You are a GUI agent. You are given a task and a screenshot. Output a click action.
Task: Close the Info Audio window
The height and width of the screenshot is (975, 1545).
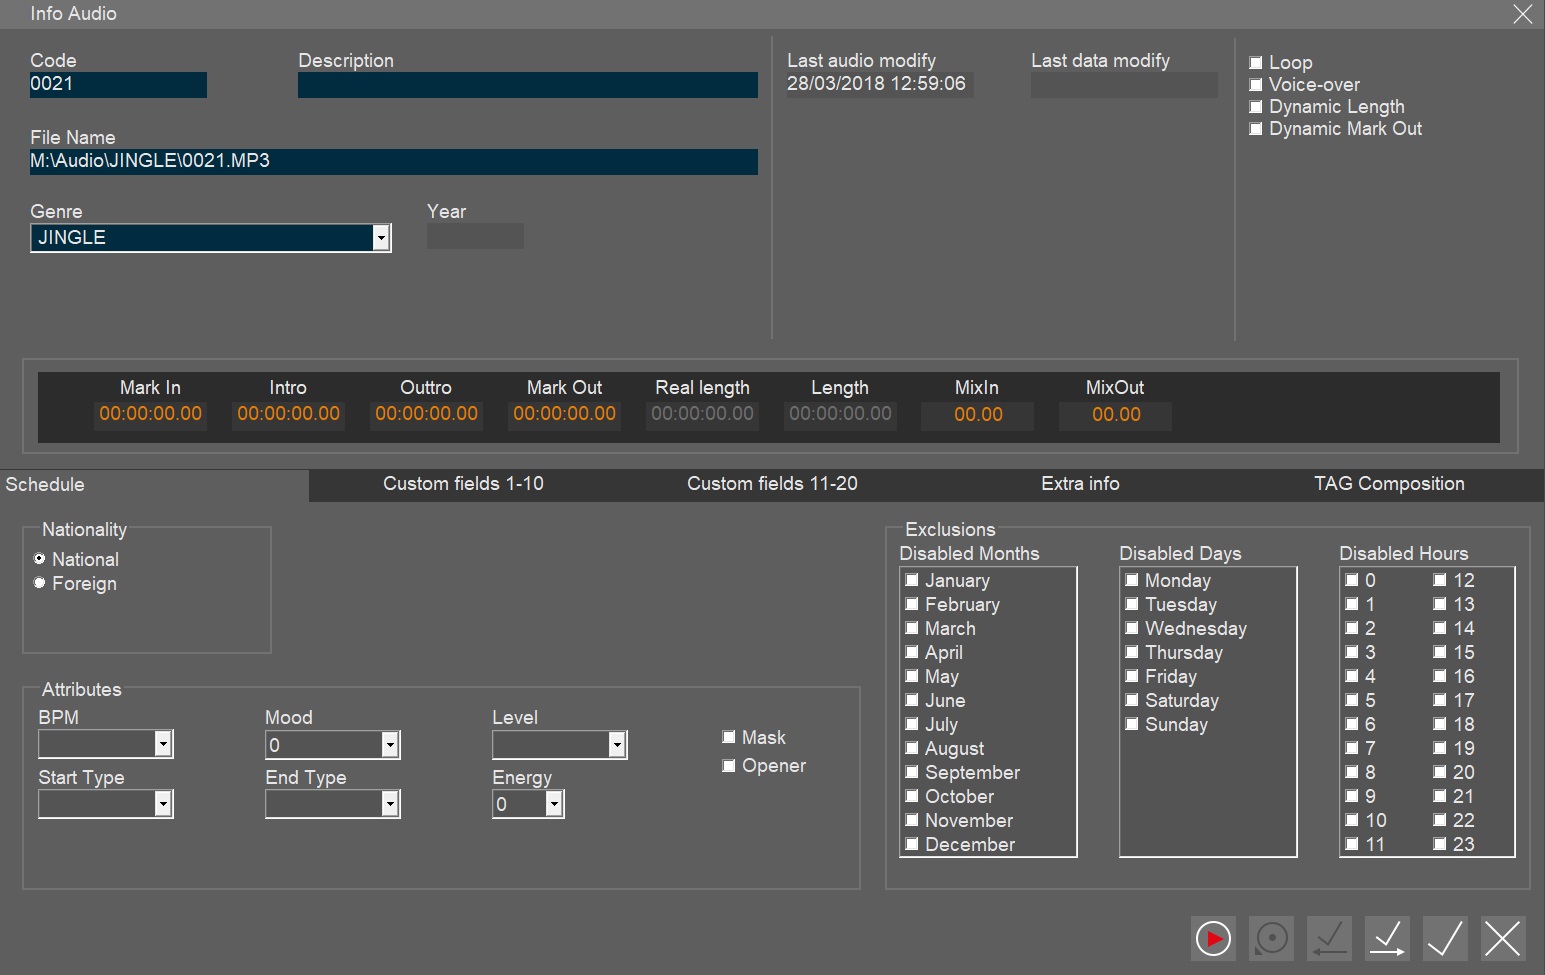(1522, 14)
